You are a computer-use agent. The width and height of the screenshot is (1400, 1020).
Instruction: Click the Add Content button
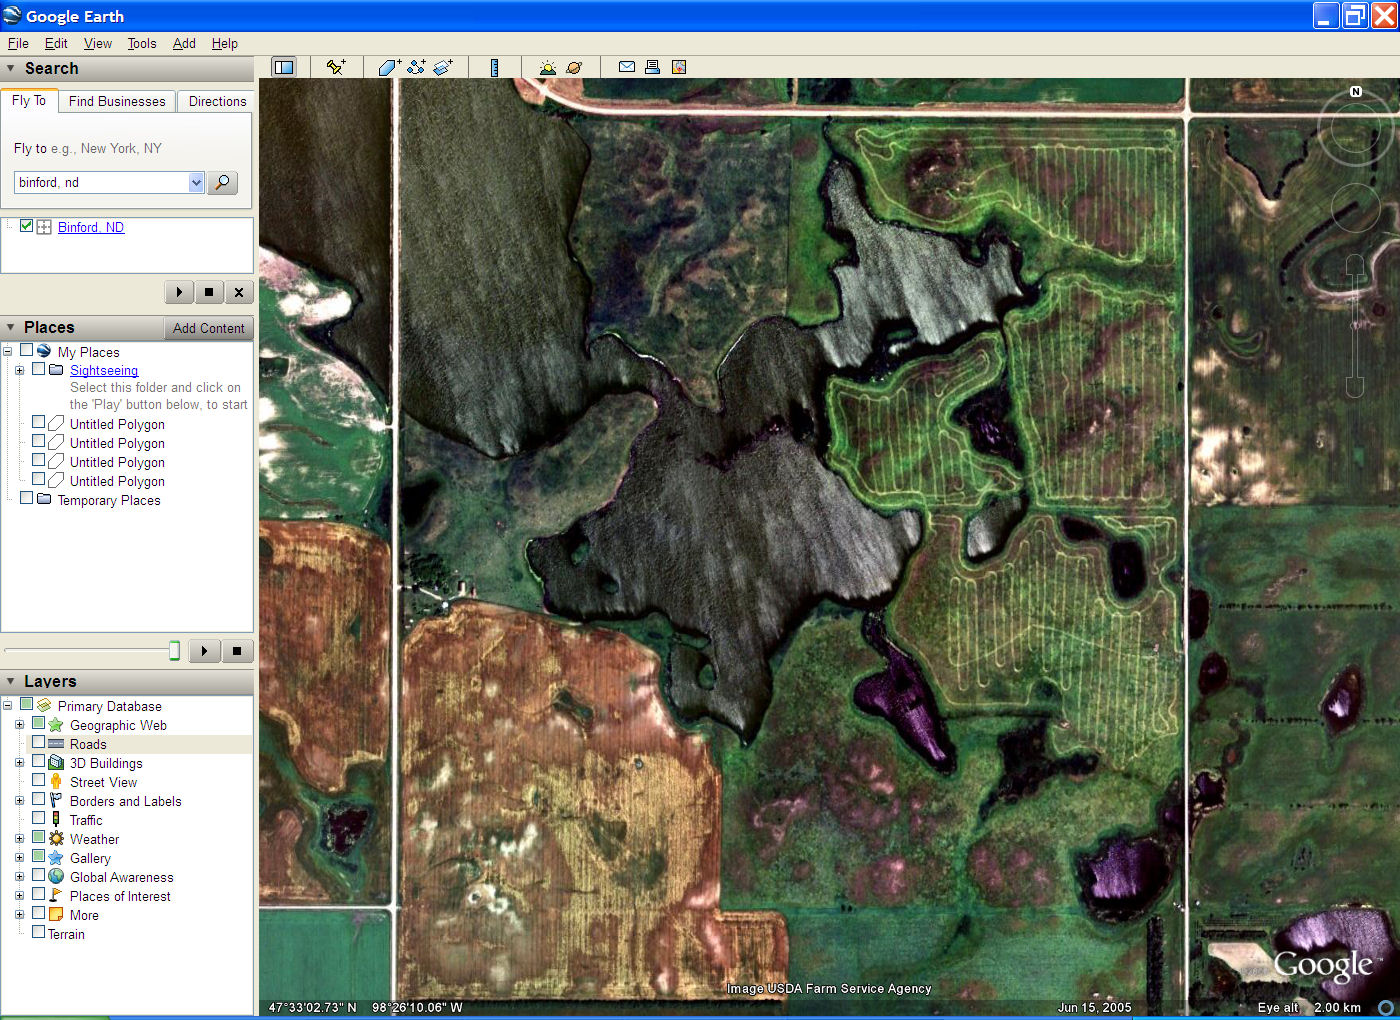pyautogui.click(x=208, y=328)
